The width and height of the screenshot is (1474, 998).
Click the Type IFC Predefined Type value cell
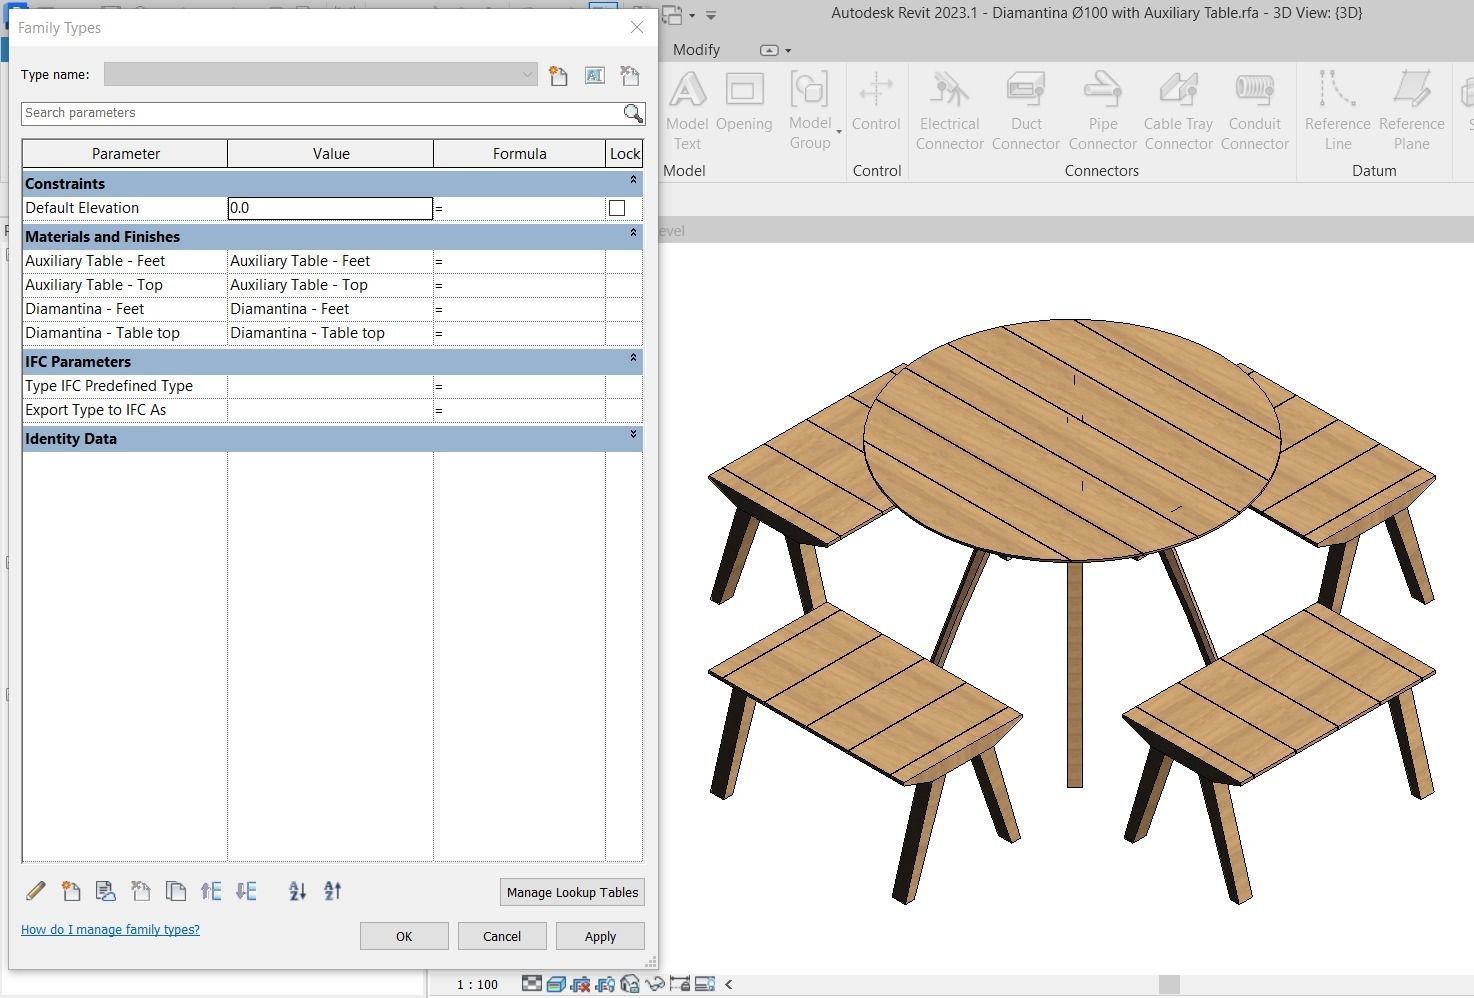point(330,386)
